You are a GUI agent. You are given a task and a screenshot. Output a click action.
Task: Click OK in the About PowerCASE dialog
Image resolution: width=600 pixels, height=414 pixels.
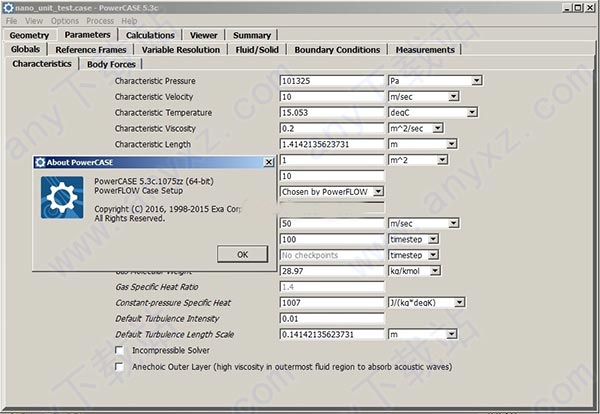(242, 254)
